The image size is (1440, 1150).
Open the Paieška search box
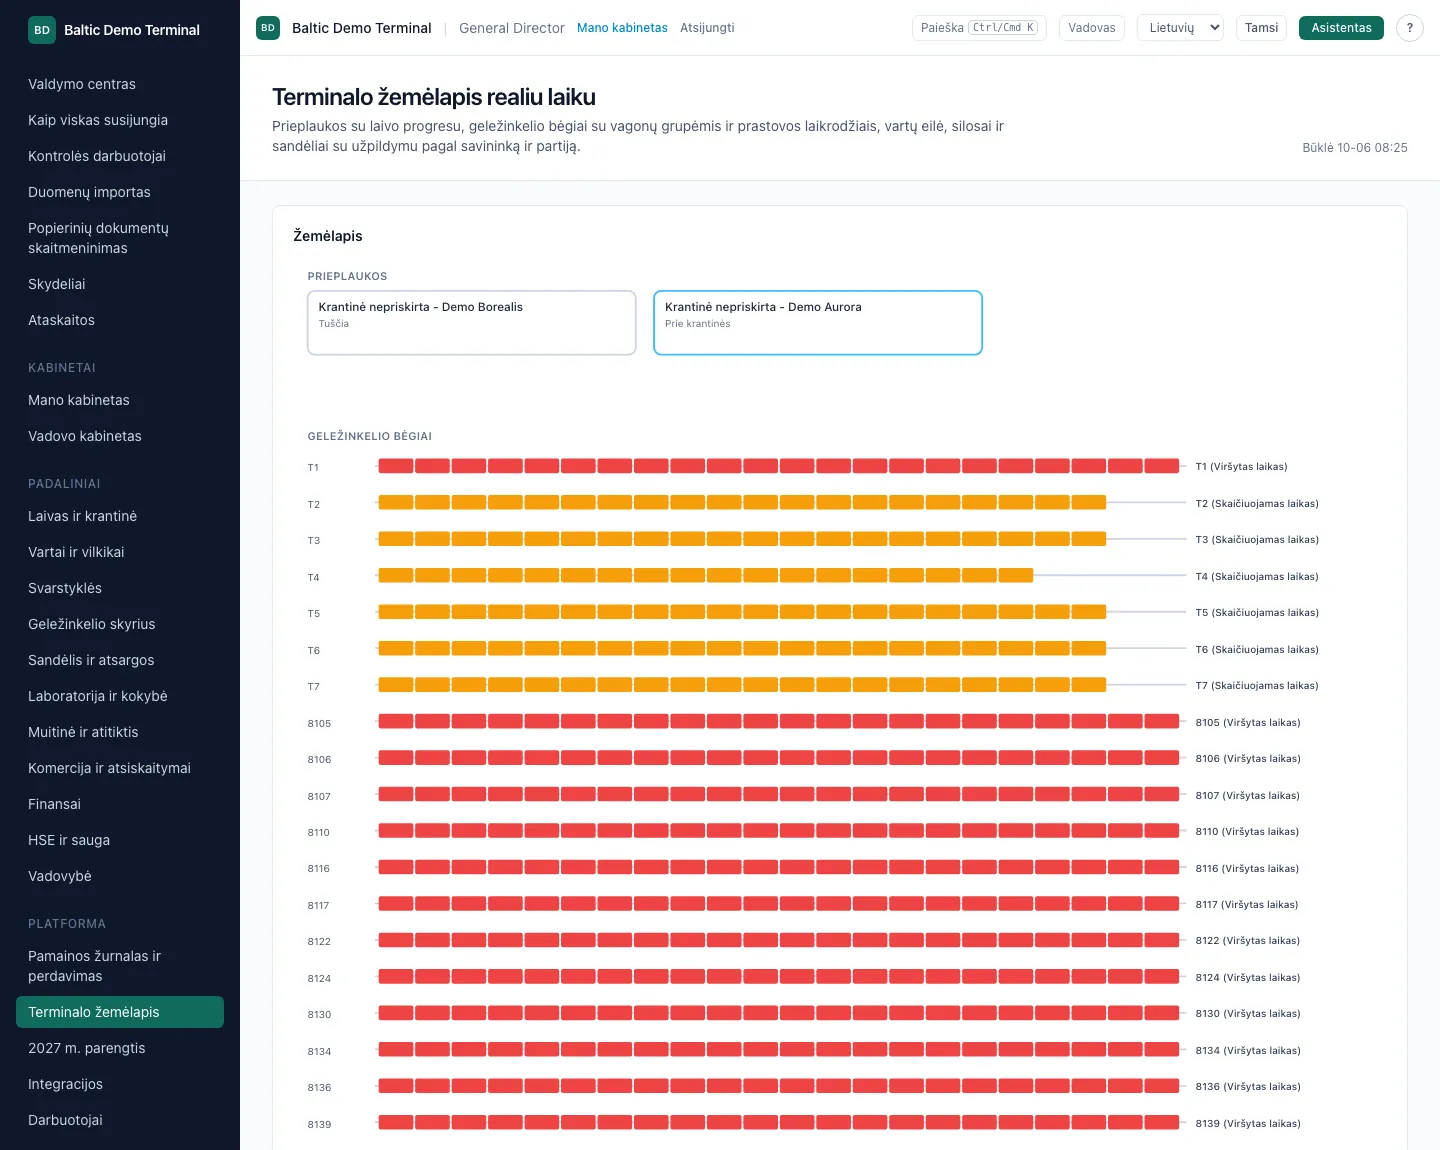pos(979,28)
